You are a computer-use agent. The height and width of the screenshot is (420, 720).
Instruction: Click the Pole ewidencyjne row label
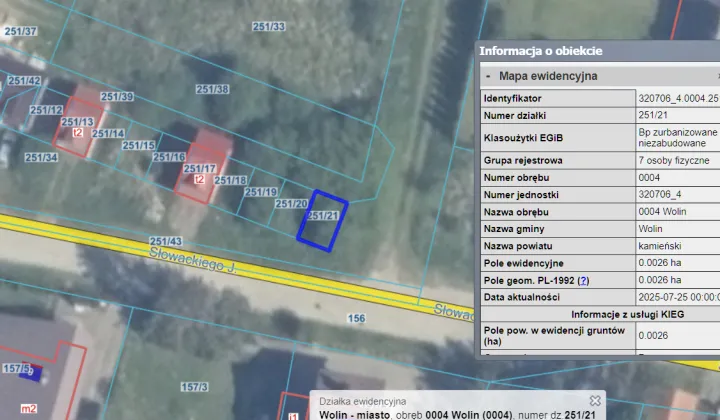coord(523,263)
